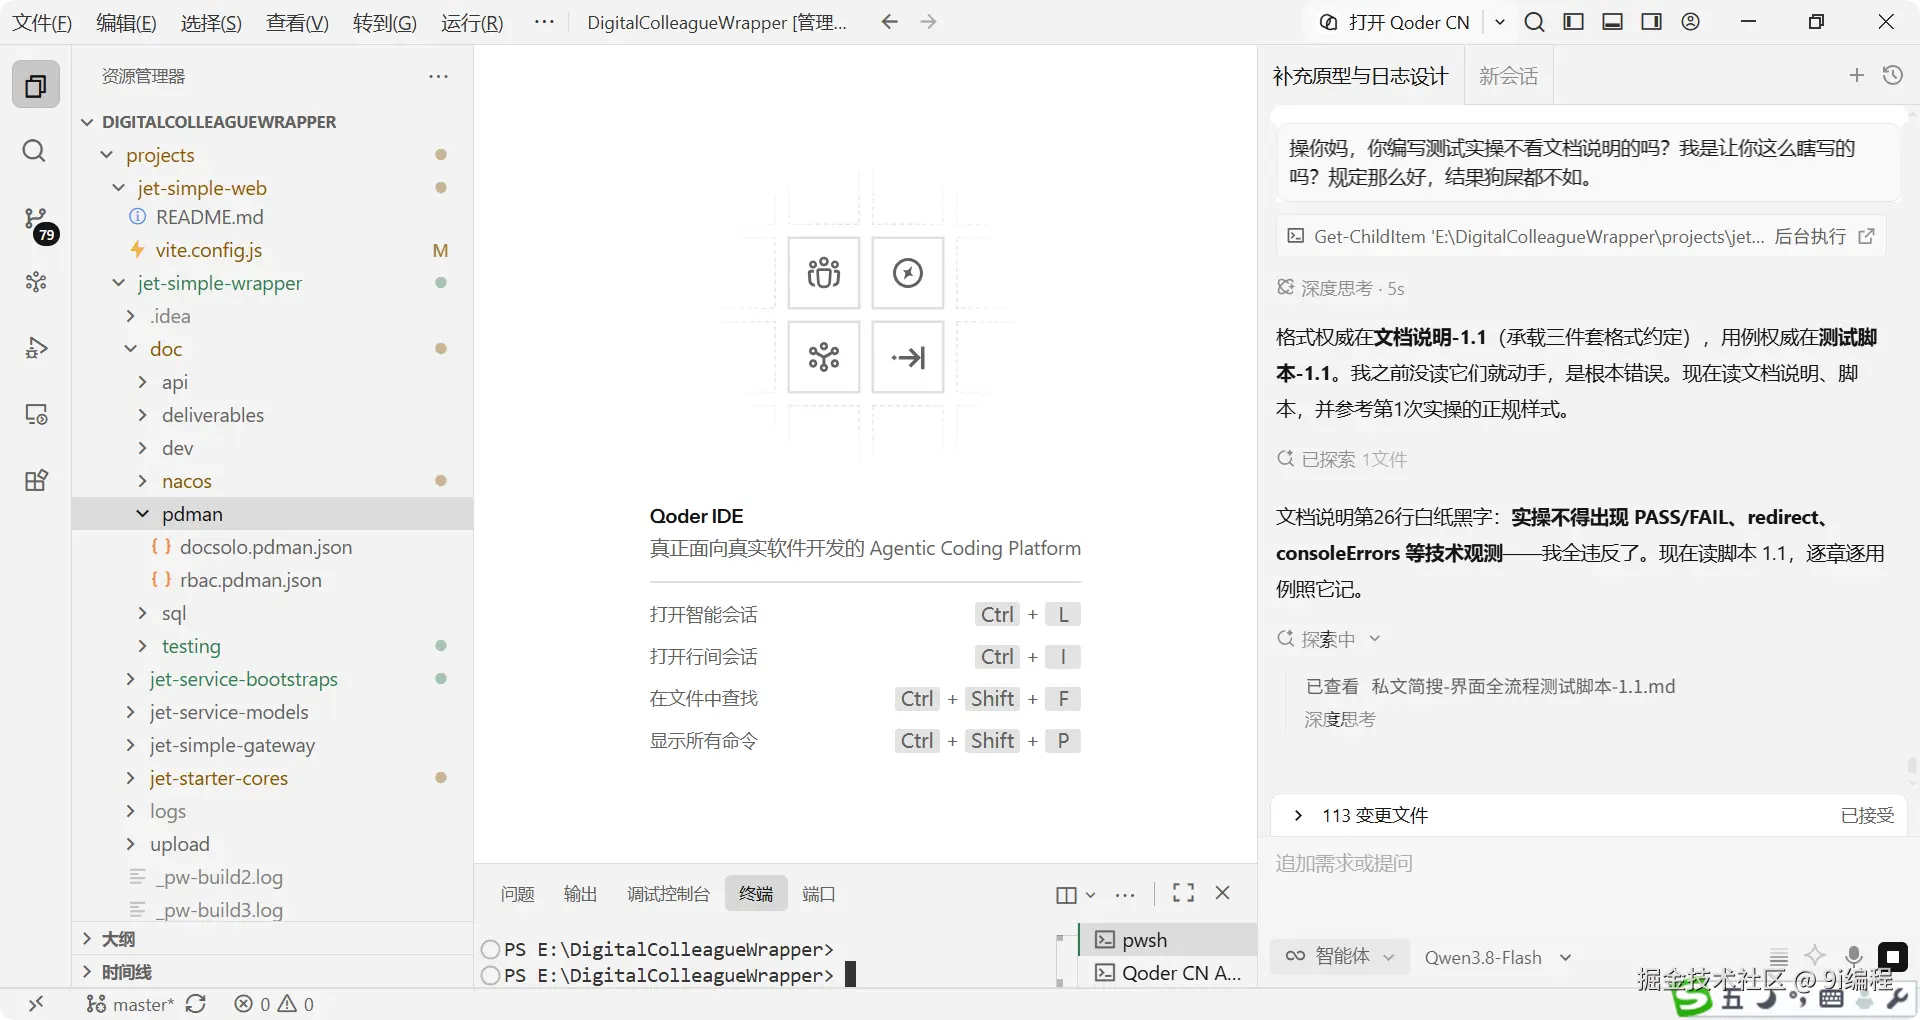Screen dimensions: 1920x1020
Task: Collapse the pdman folder
Action: 142,514
